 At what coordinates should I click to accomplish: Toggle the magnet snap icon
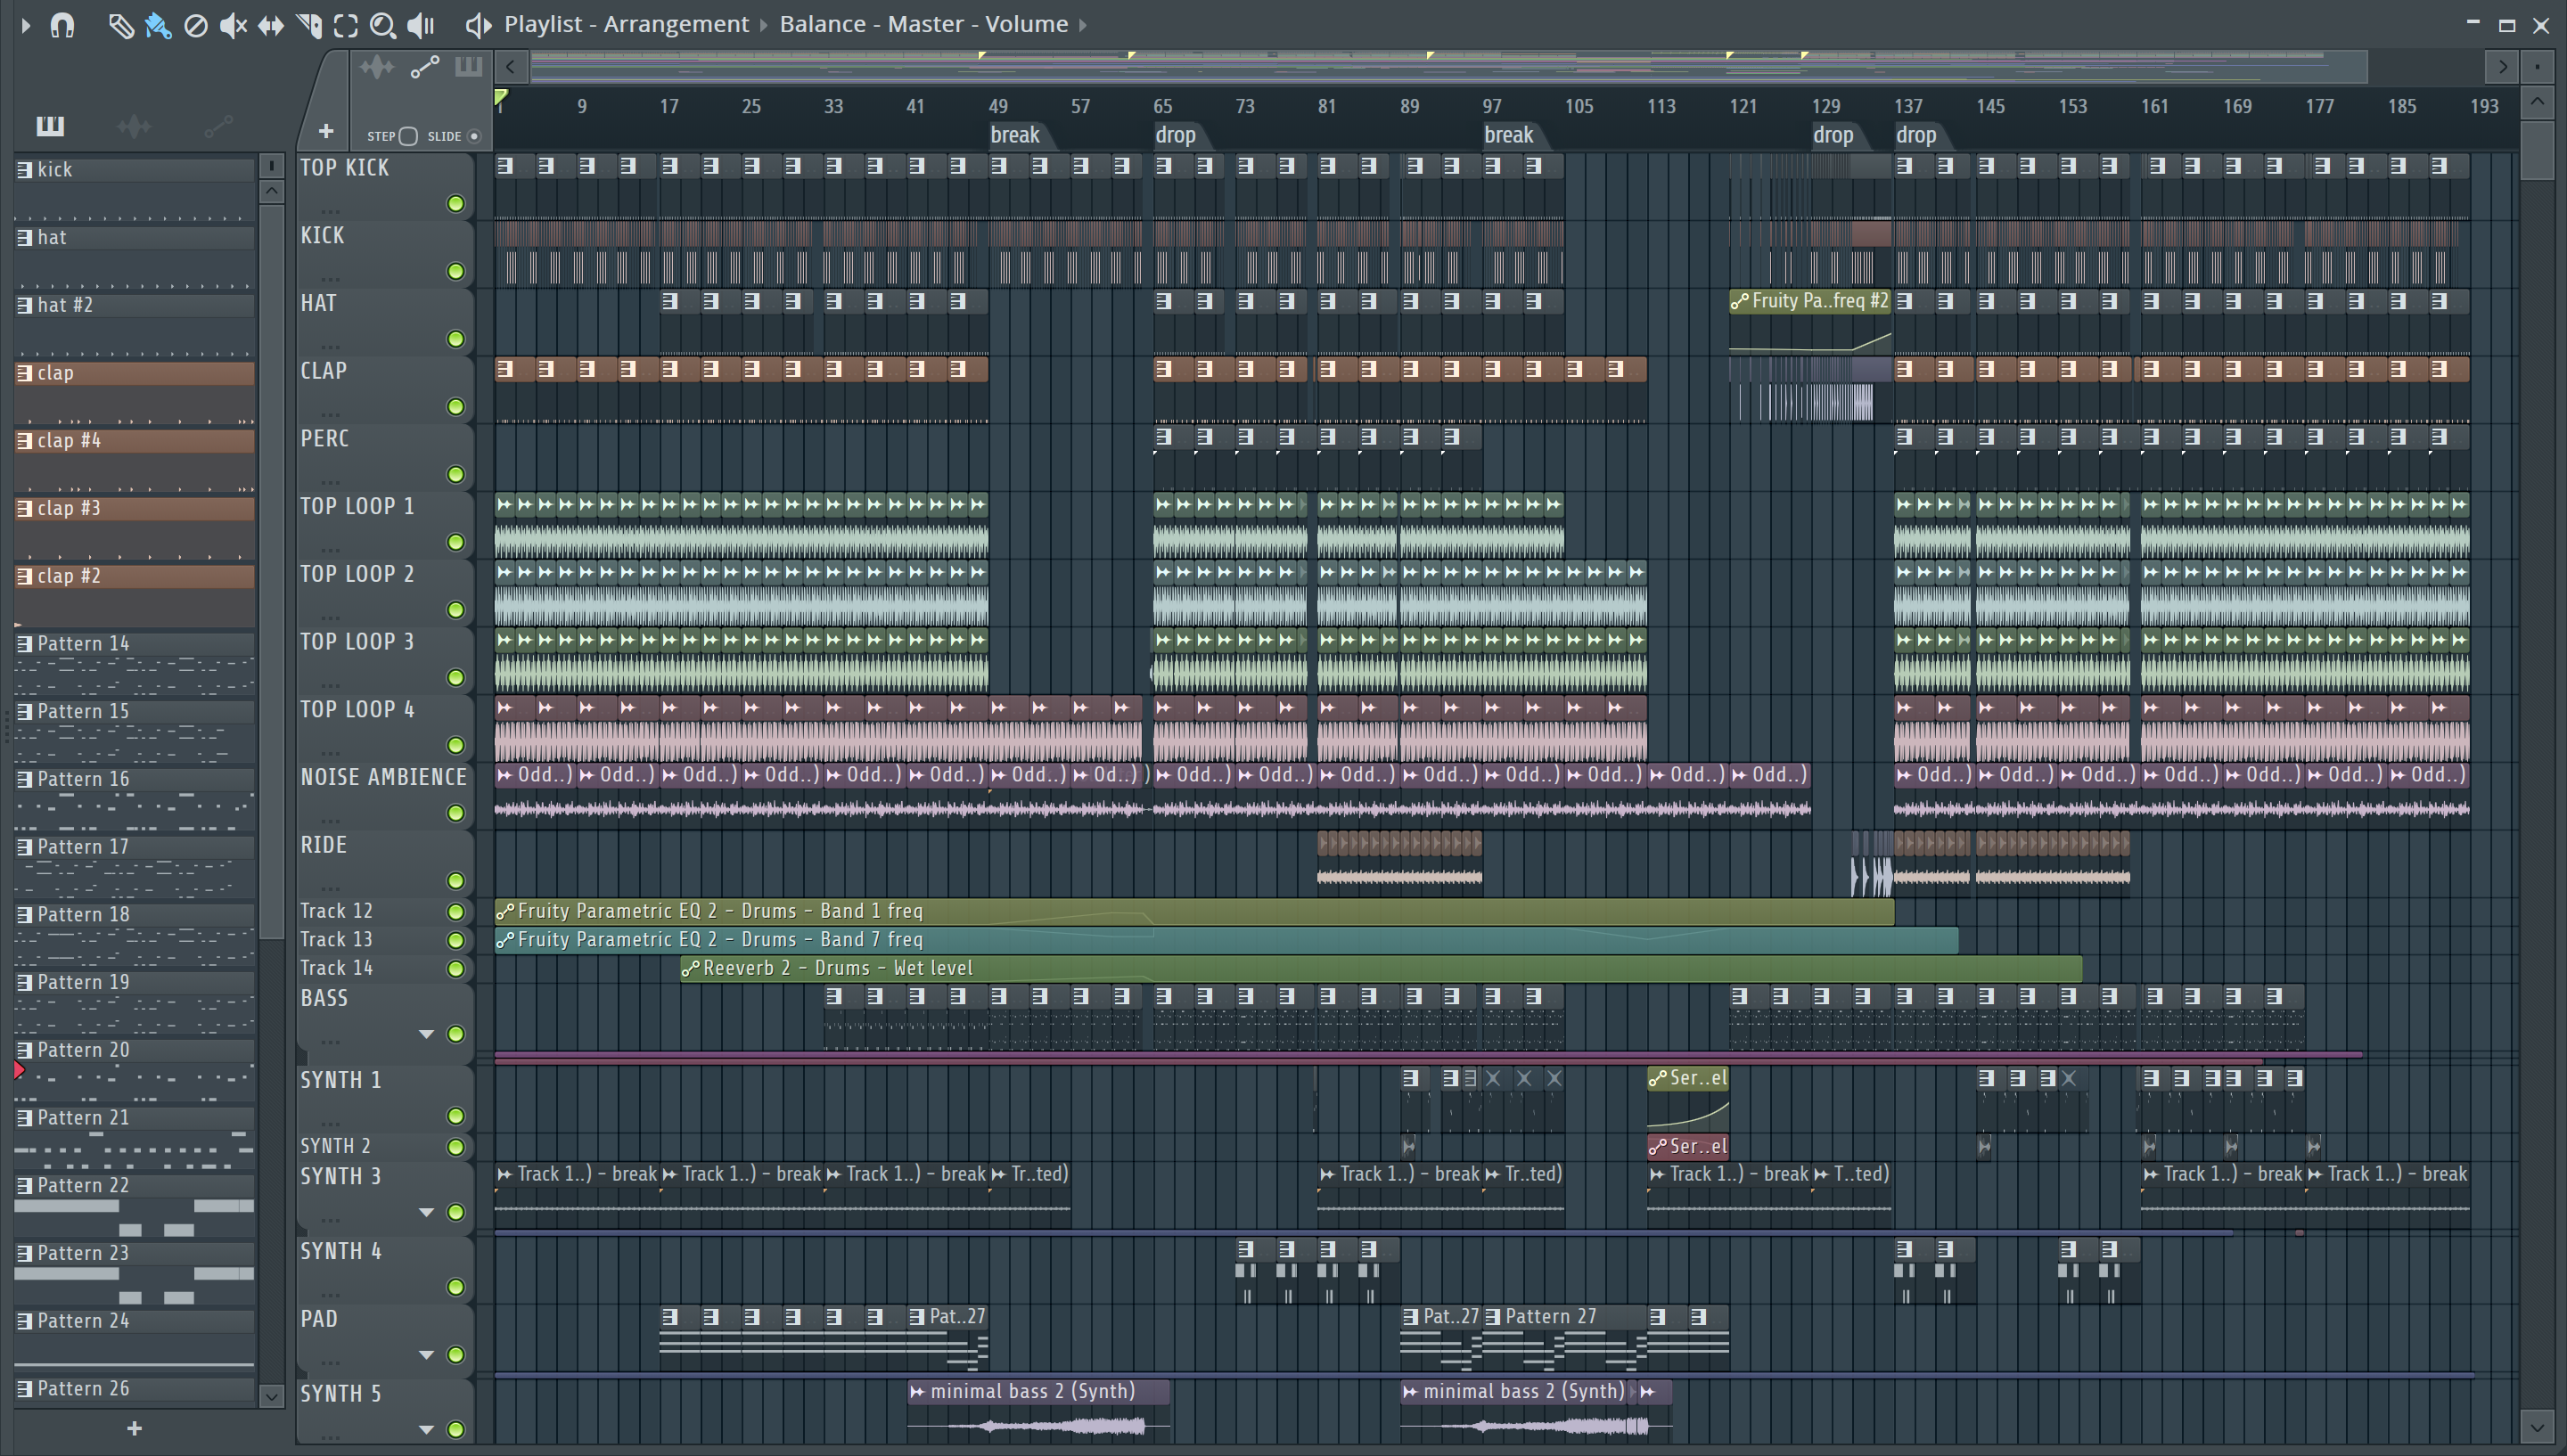tap(63, 24)
